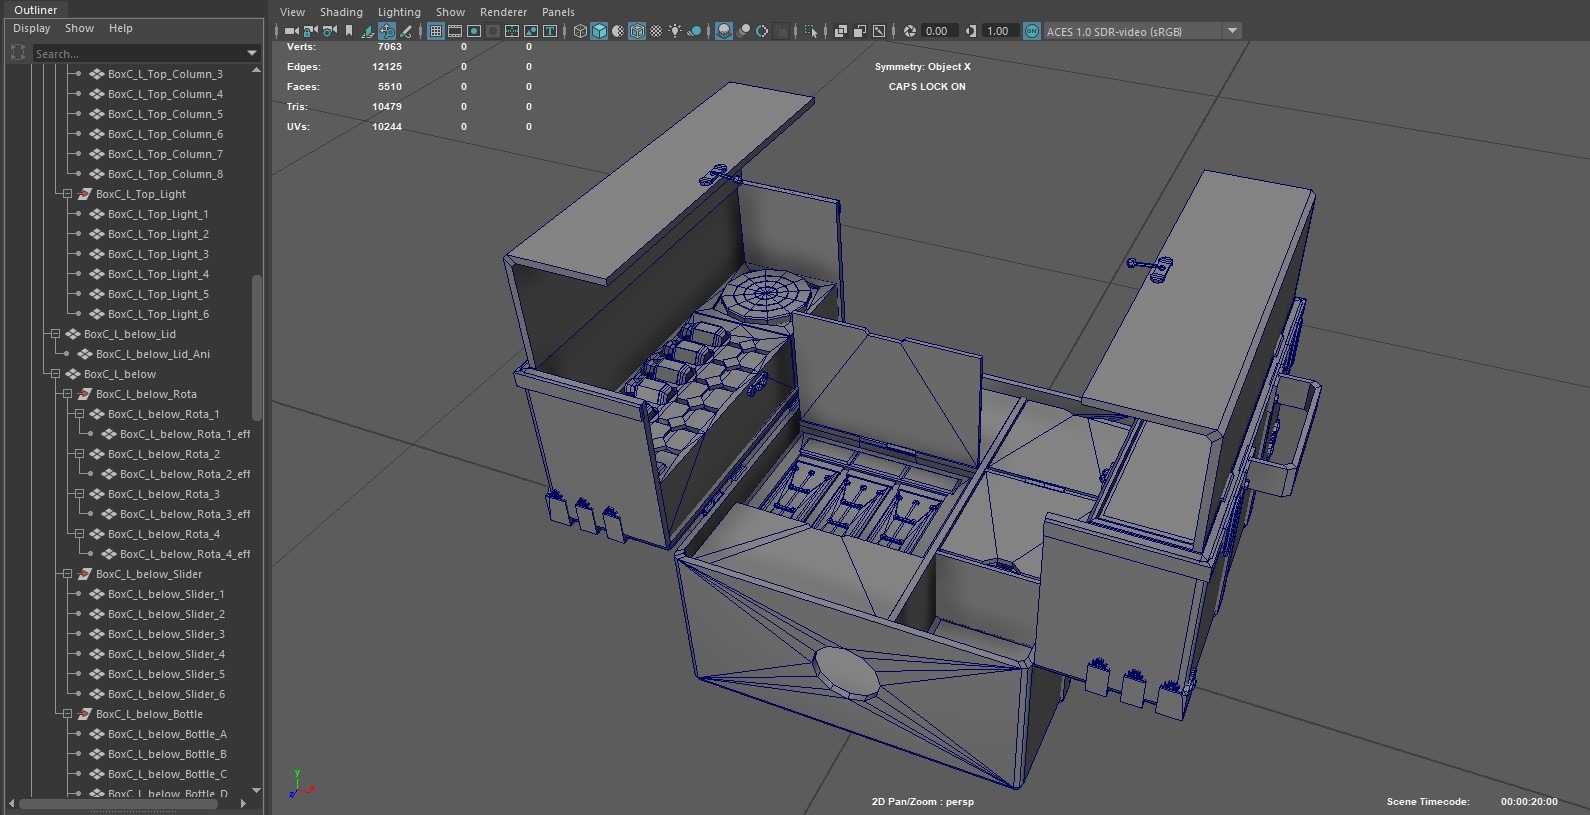This screenshot has height=815, width=1590.
Task: Click the Bookmarks icon in panel toolbar
Action: click(x=349, y=31)
